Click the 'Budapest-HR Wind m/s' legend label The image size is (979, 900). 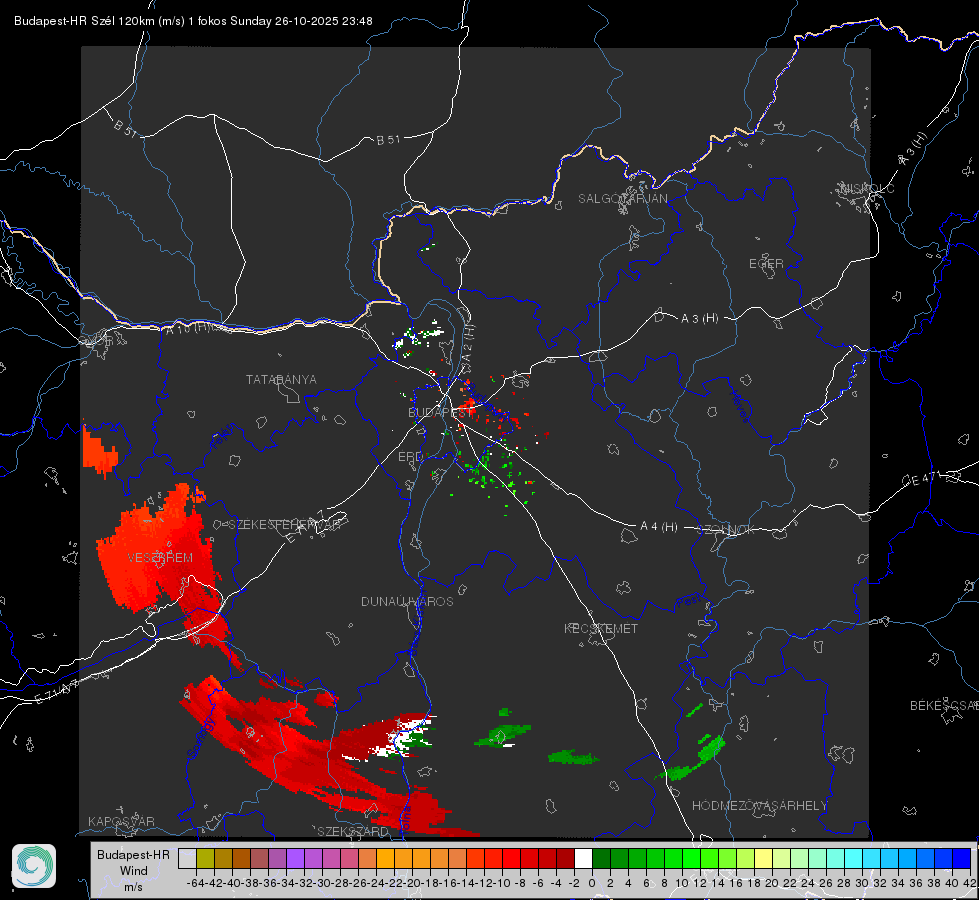tap(134, 871)
